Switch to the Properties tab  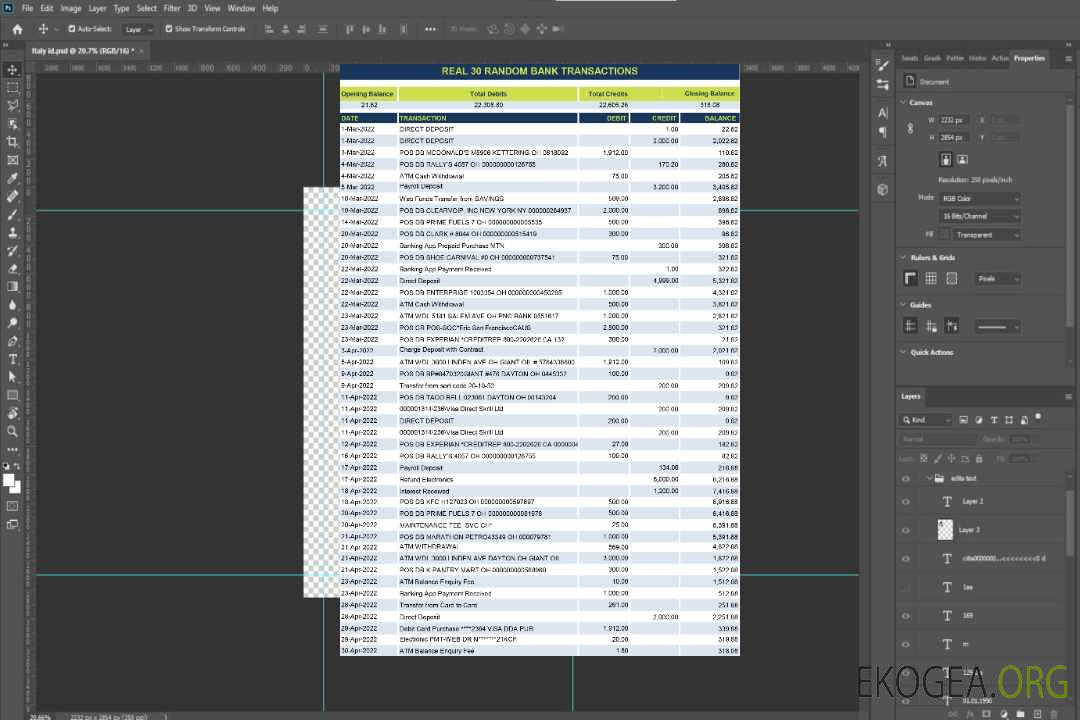pos(1029,59)
